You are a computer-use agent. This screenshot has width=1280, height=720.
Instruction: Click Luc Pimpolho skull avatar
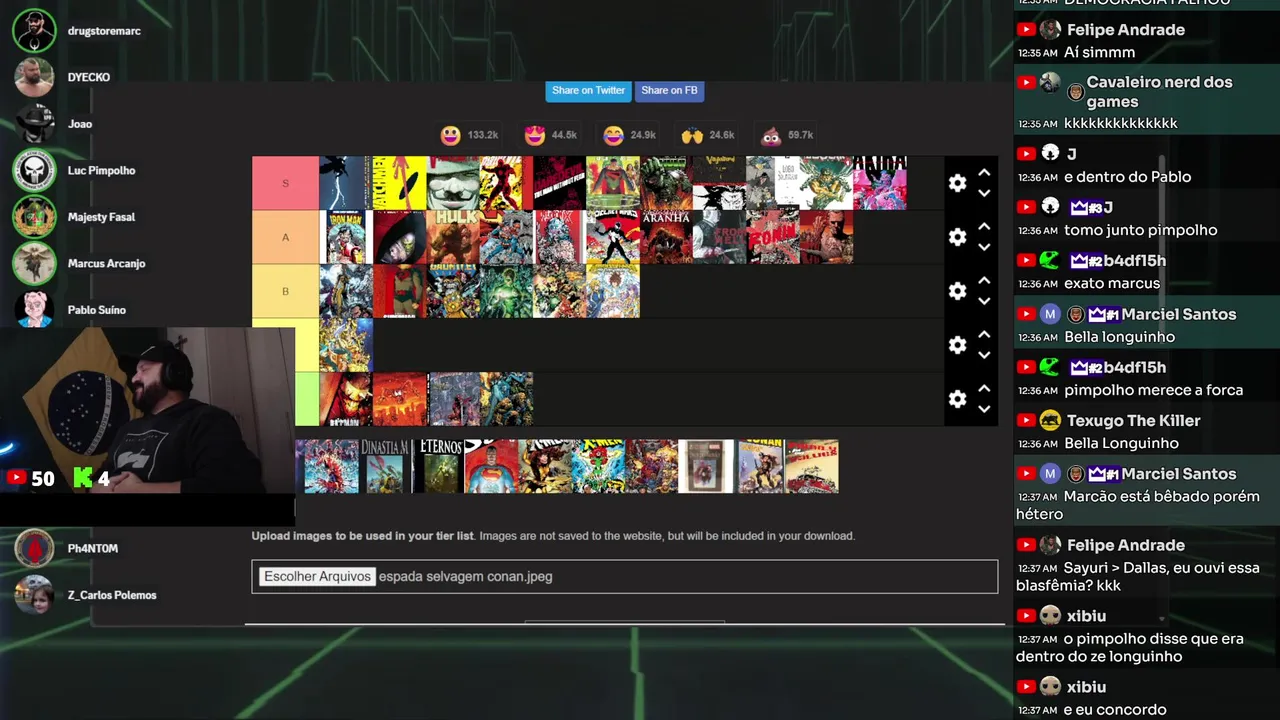click(34, 170)
